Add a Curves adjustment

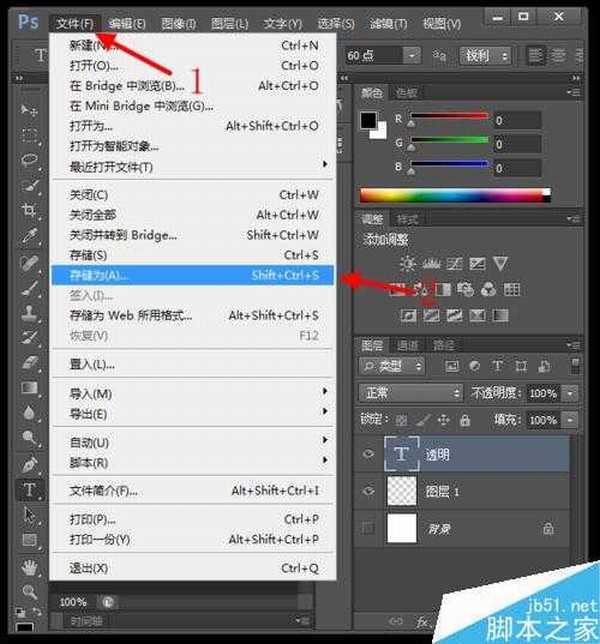pos(454,264)
